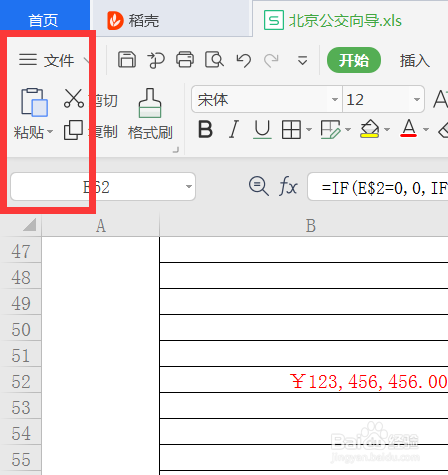Expand the quick access toolbar customize arrow

(x=302, y=61)
